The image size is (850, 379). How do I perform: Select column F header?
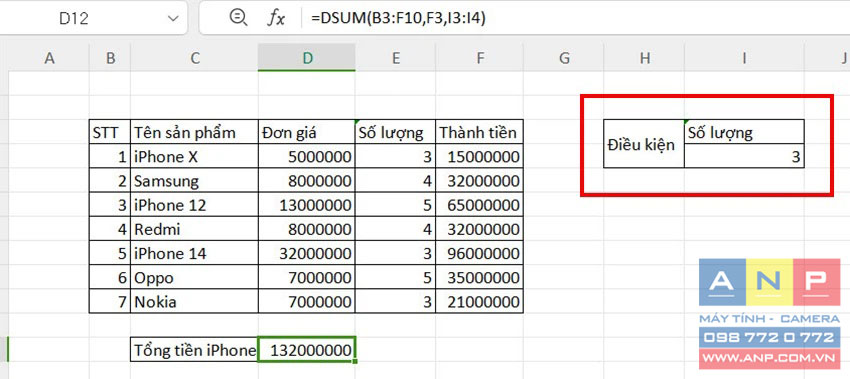479,58
